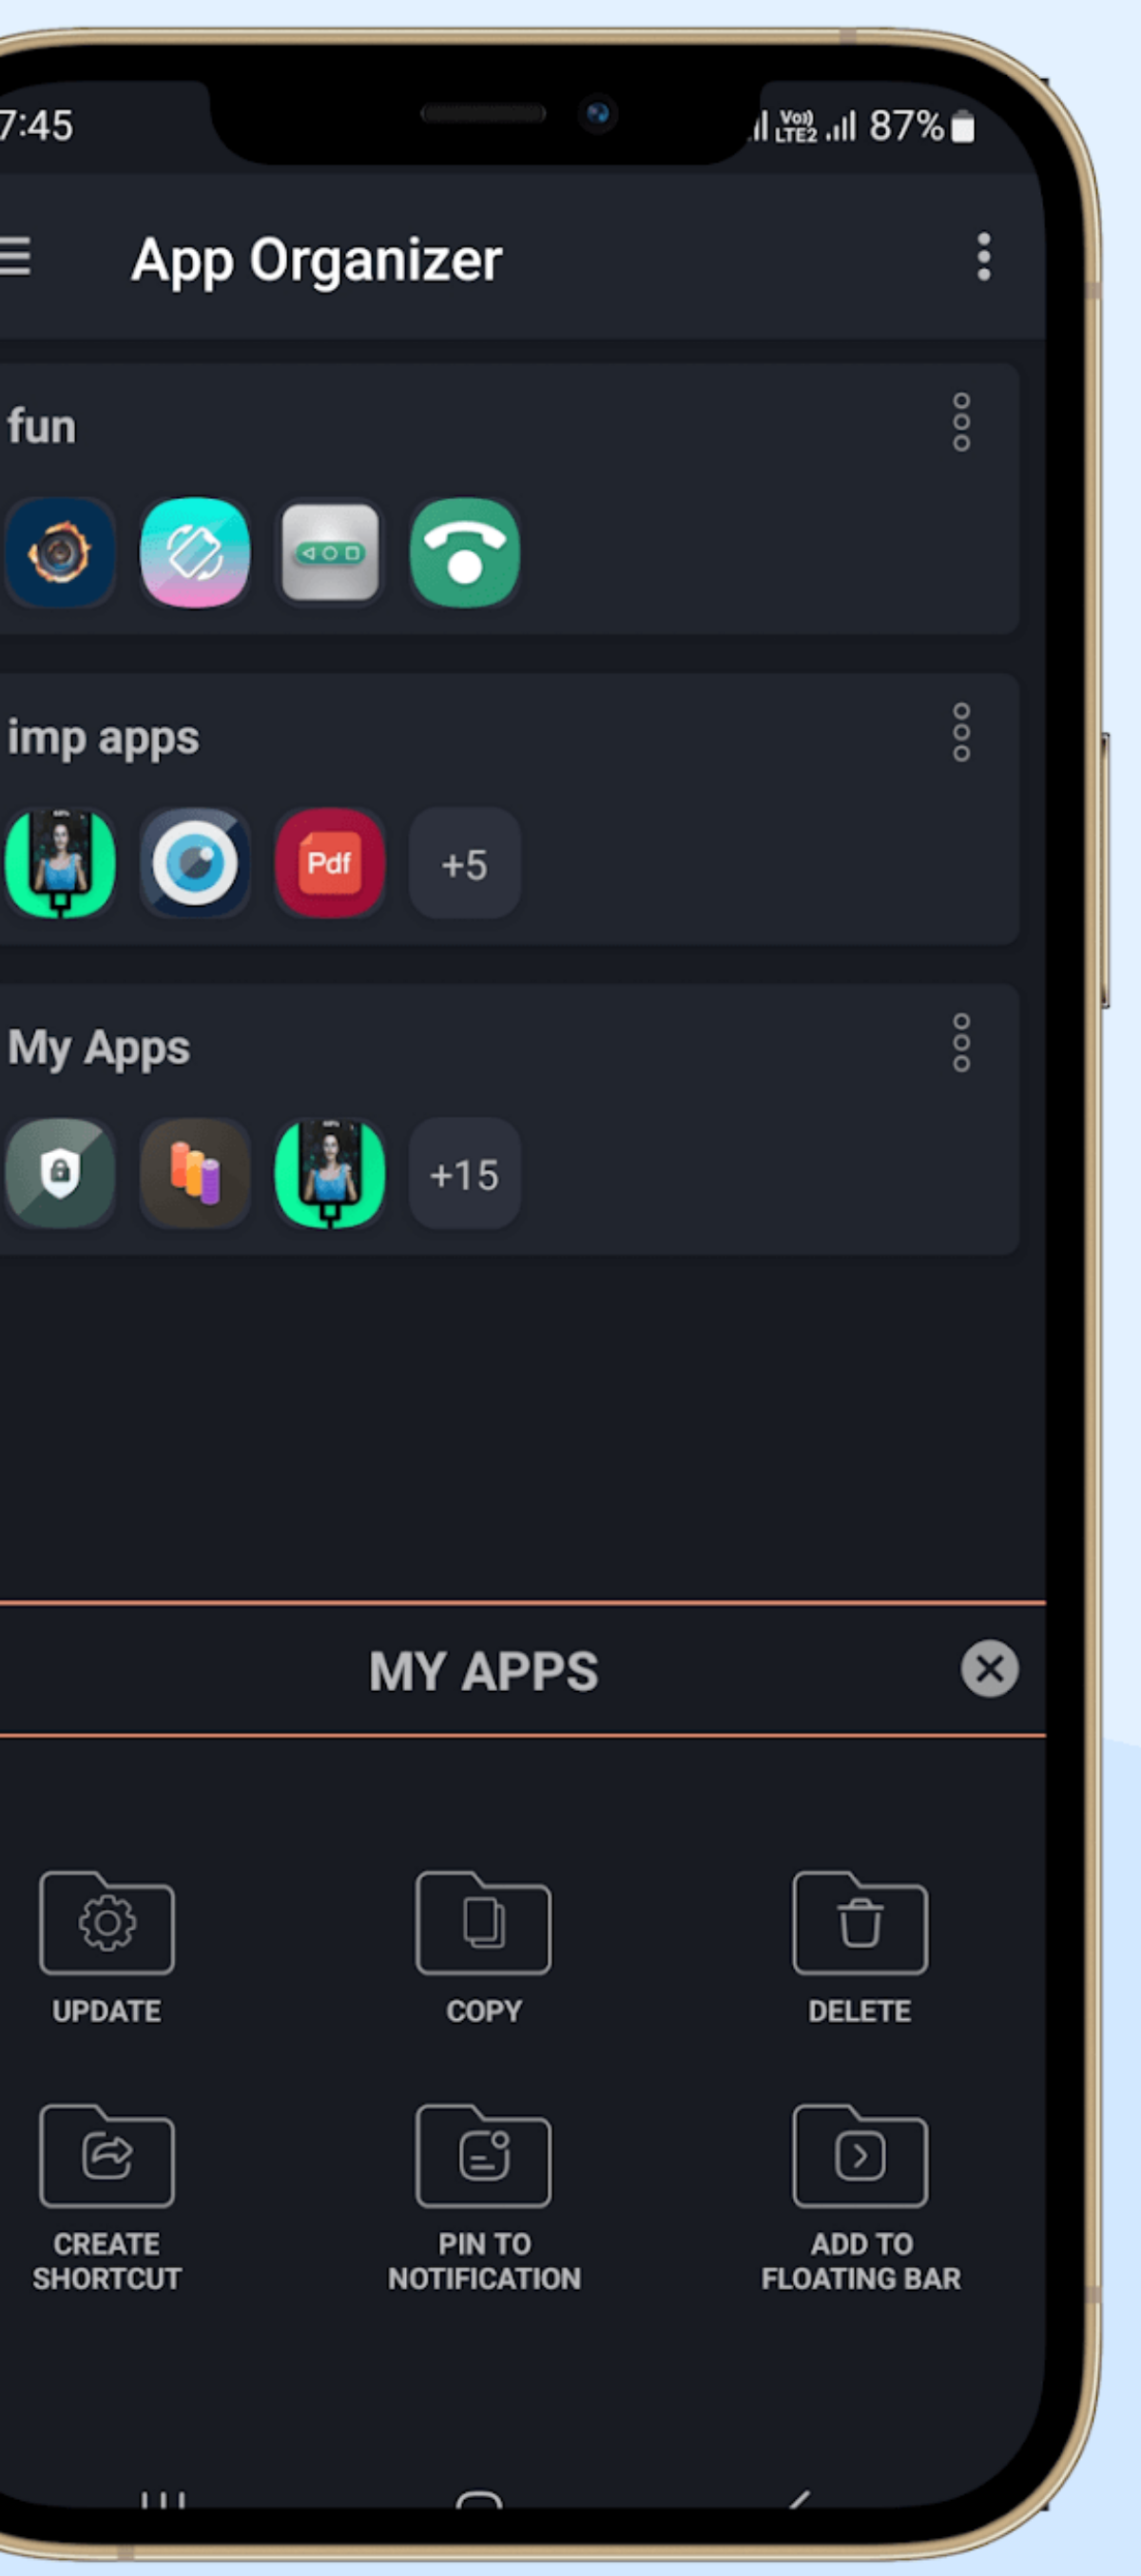Open the red Pdf app icon

point(329,862)
